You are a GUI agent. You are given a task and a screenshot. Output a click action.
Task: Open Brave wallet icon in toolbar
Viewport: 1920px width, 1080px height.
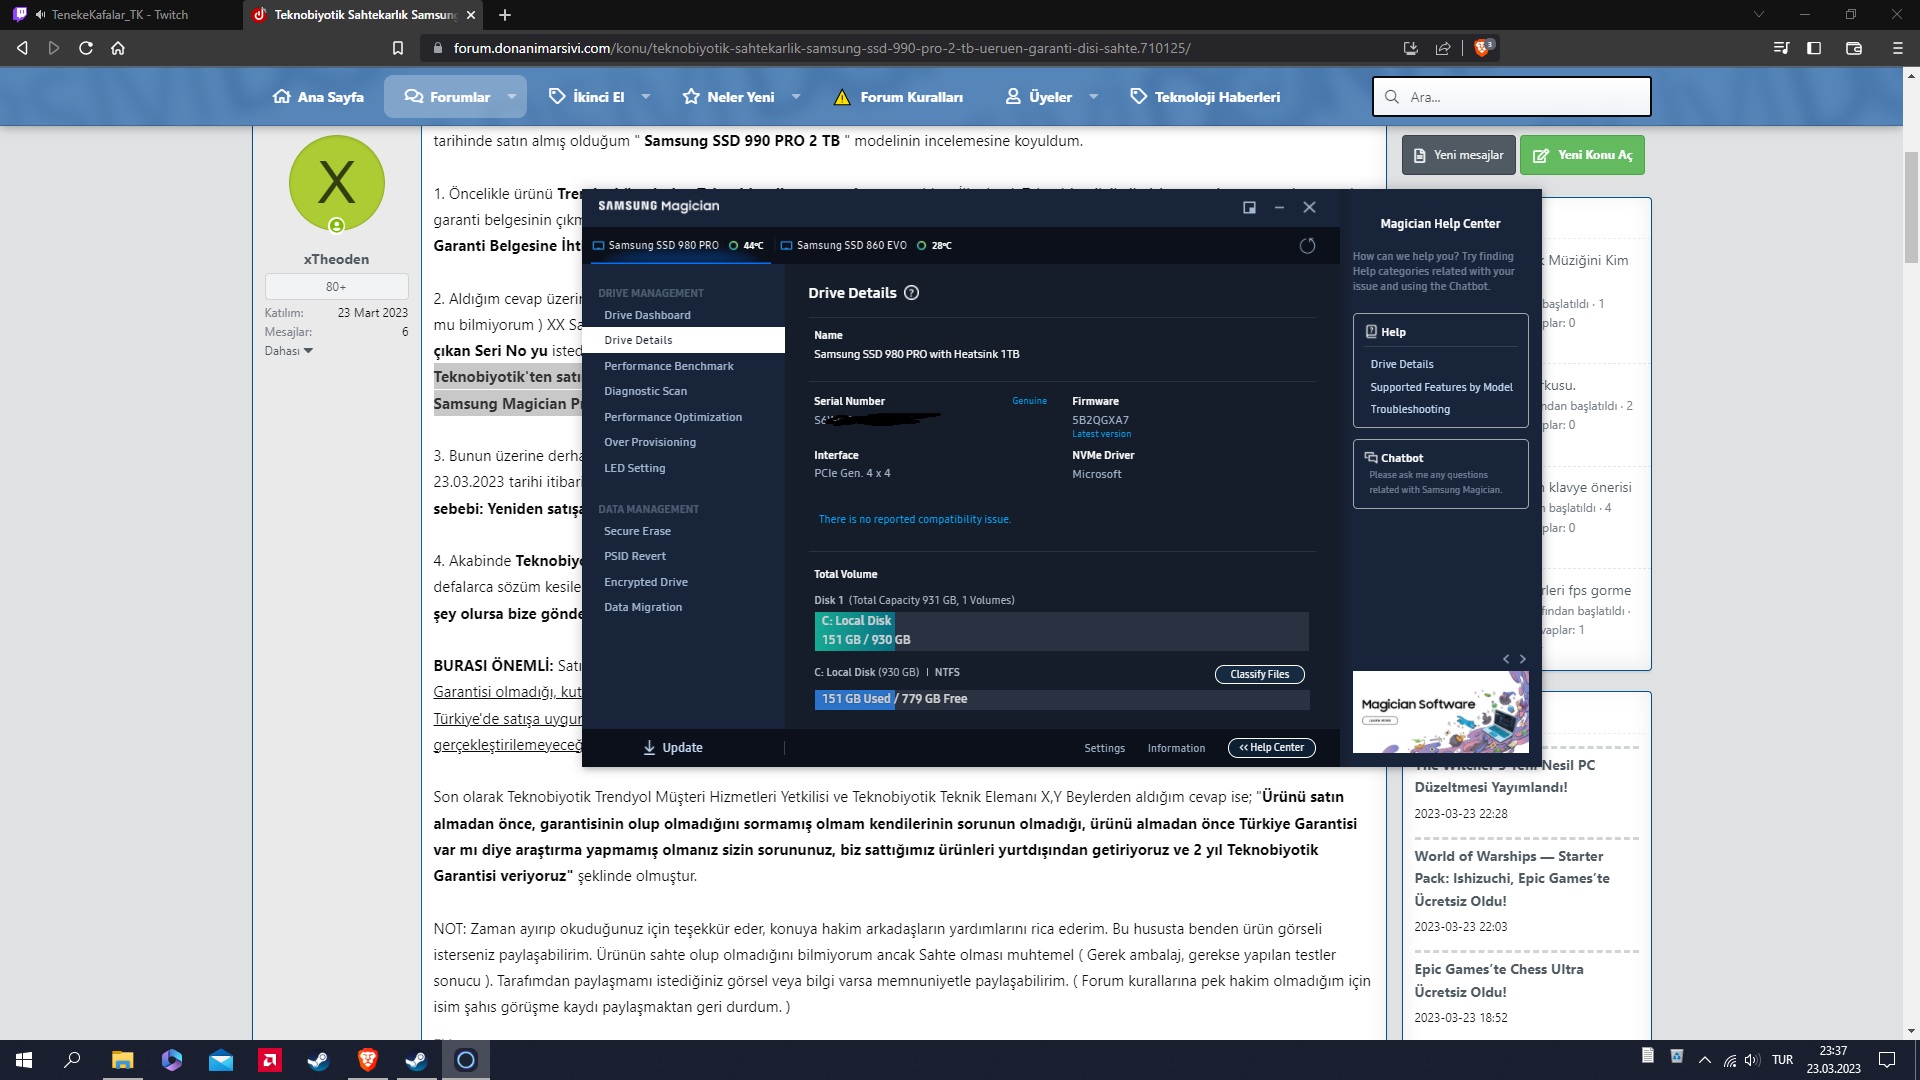click(1853, 48)
